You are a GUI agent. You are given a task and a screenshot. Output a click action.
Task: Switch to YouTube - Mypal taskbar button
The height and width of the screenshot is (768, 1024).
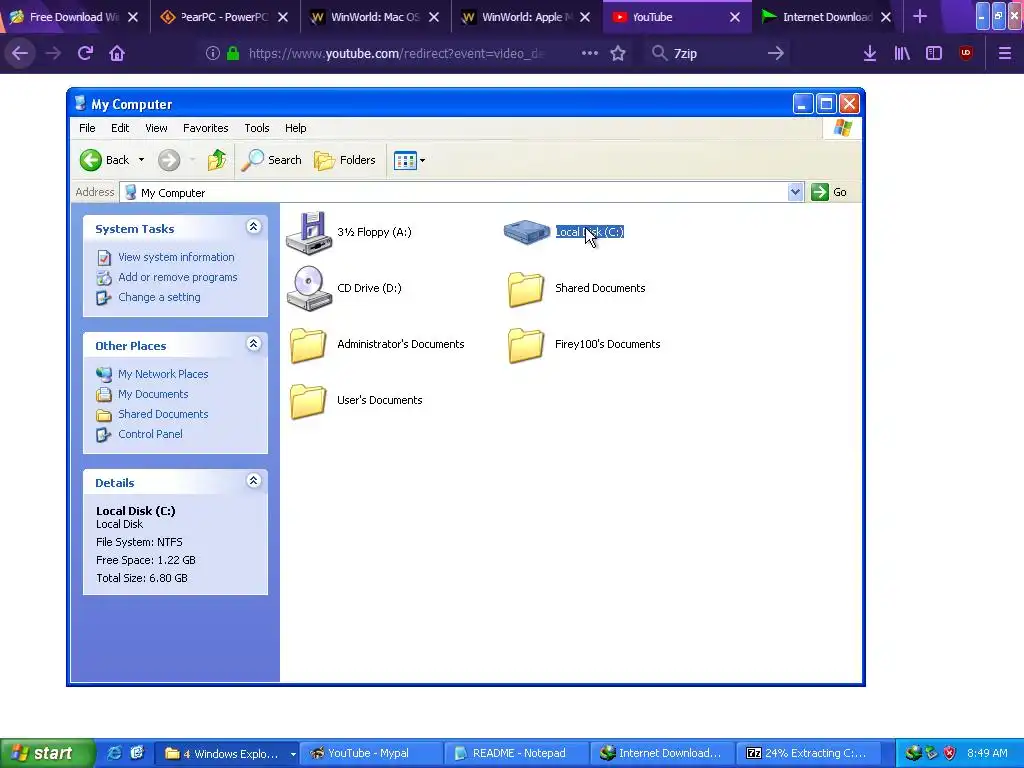(372, 754)
